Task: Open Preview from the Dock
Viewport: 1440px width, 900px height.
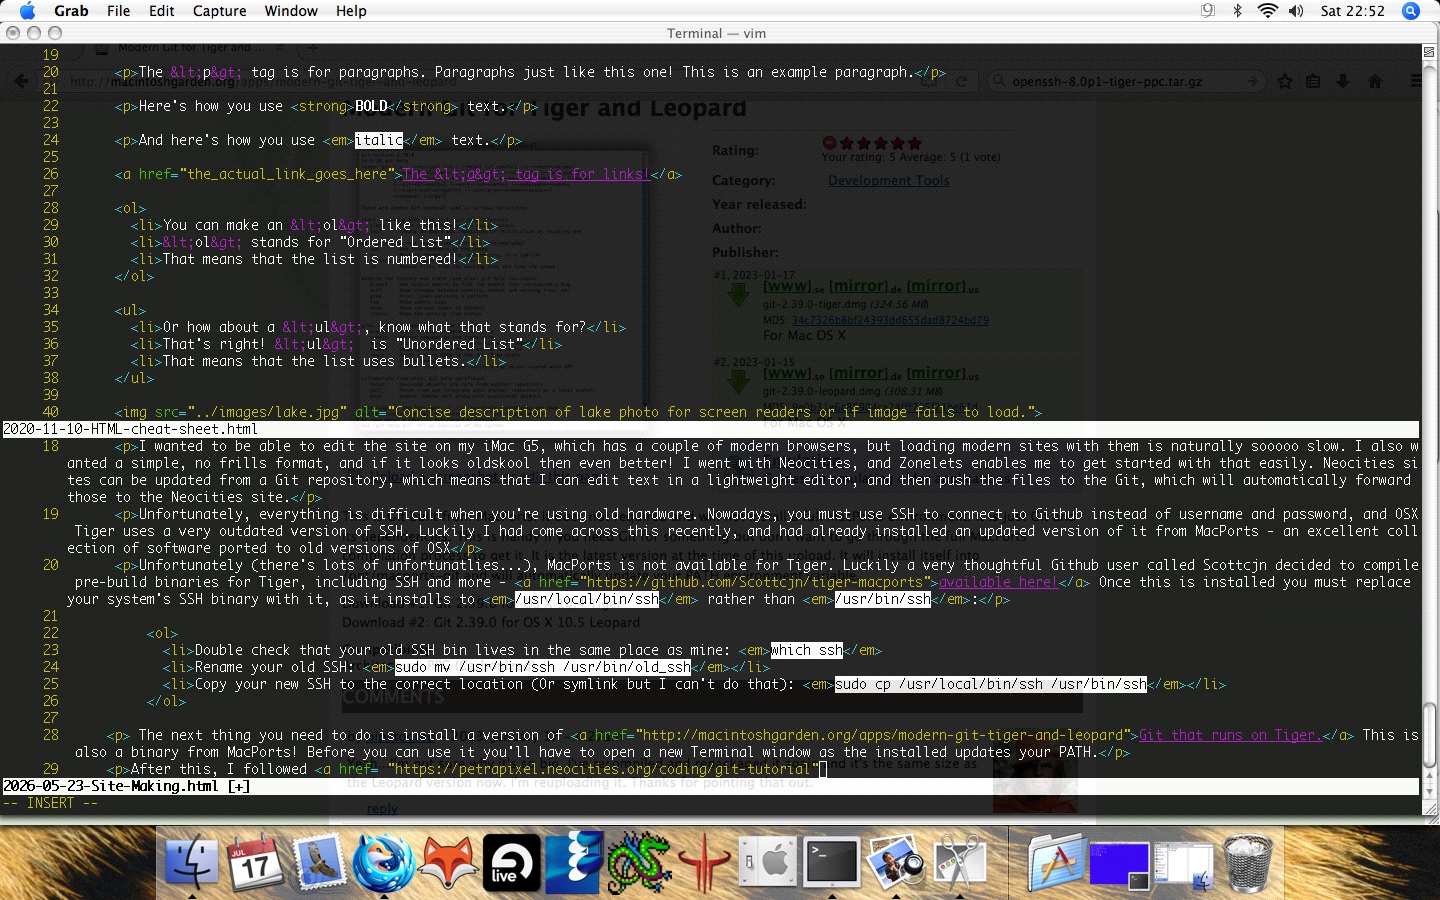Action: [x=895, y=862]
